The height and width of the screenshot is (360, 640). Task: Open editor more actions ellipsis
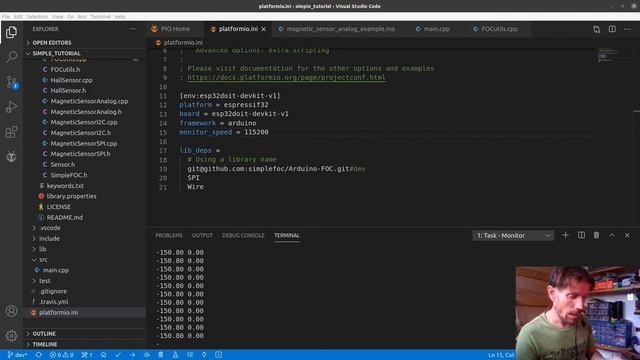coord(627,29)
